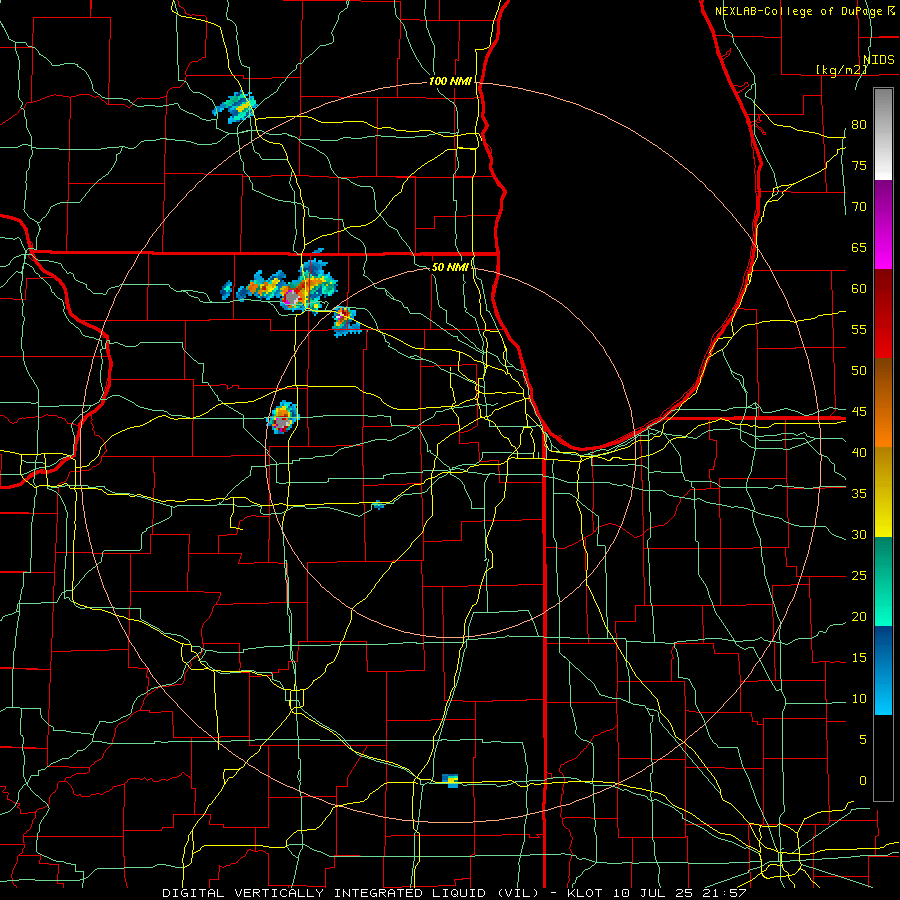
Task: Click the scale value 45
Action: pos(859,412)
